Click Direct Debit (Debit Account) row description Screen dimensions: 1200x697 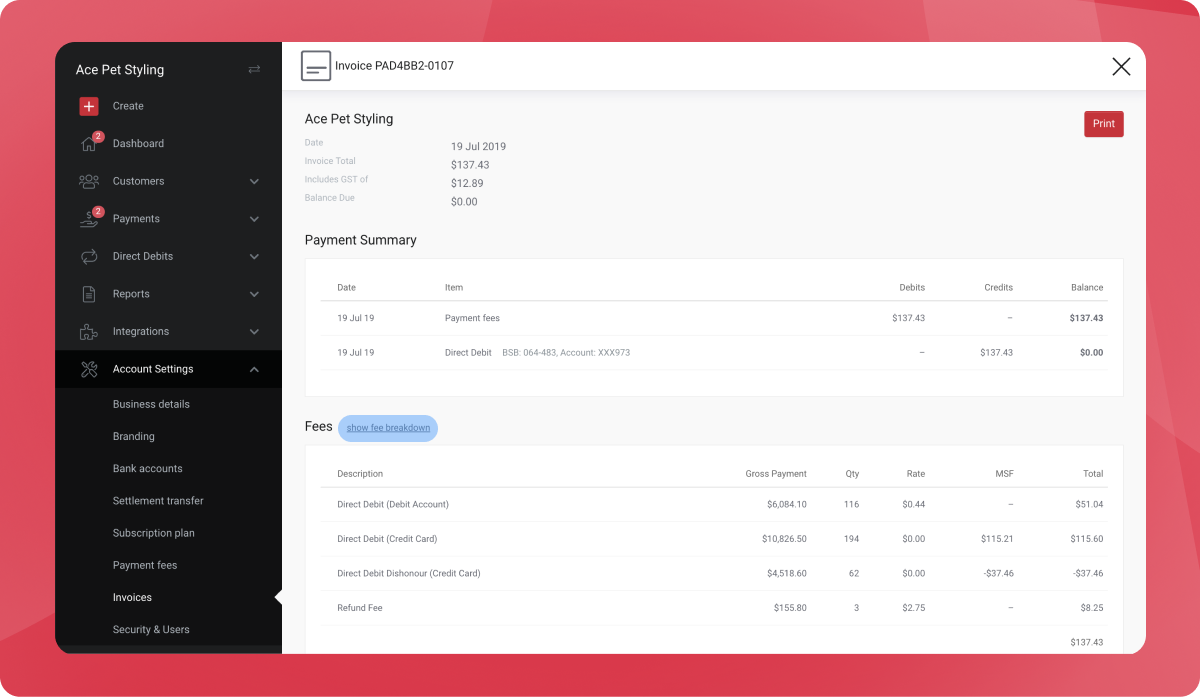(393, 505)
